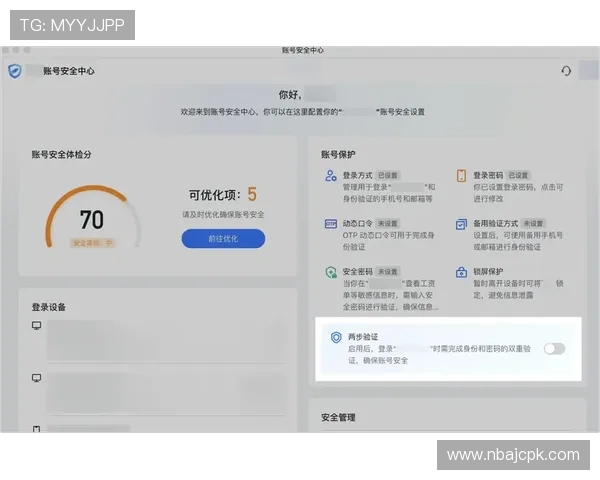Enable the 两步验证 toggle switch
The image size is (600, 480).
(554, 349)
